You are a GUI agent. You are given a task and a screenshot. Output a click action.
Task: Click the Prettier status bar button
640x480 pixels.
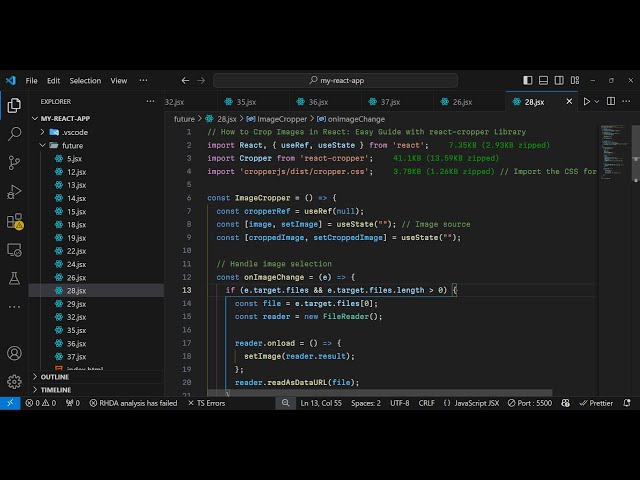pyautogui.click(x=598, y=403)
